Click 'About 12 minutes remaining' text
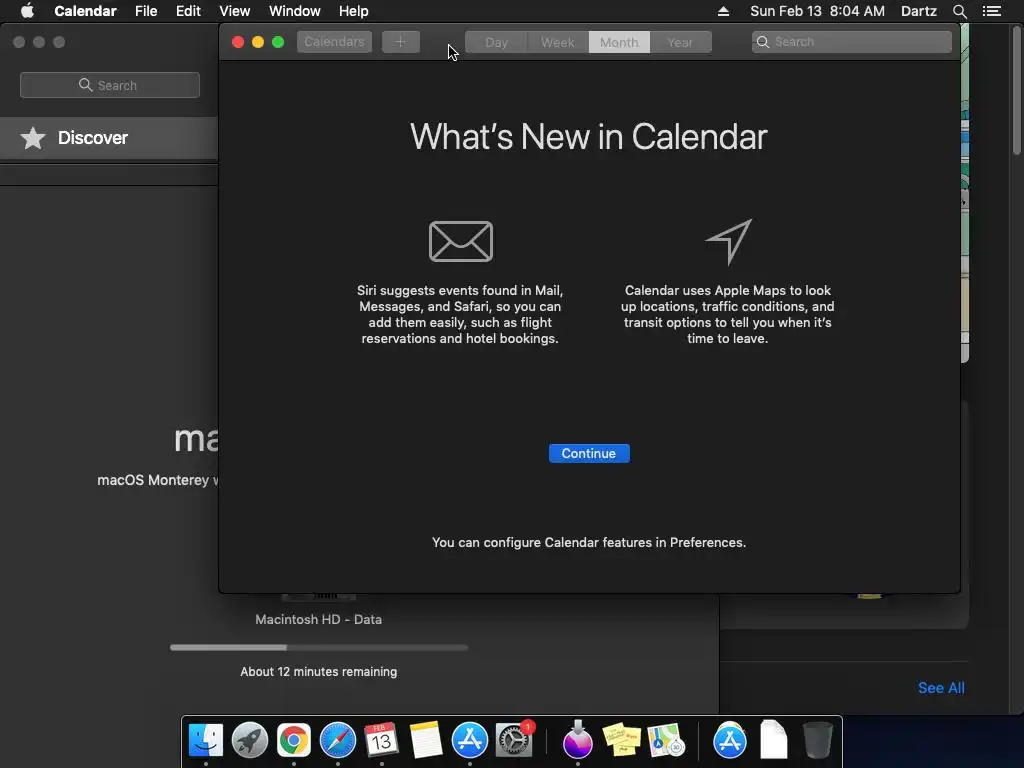The height and width of the screenshot is (768, 1024). click(x=319, y=671)
